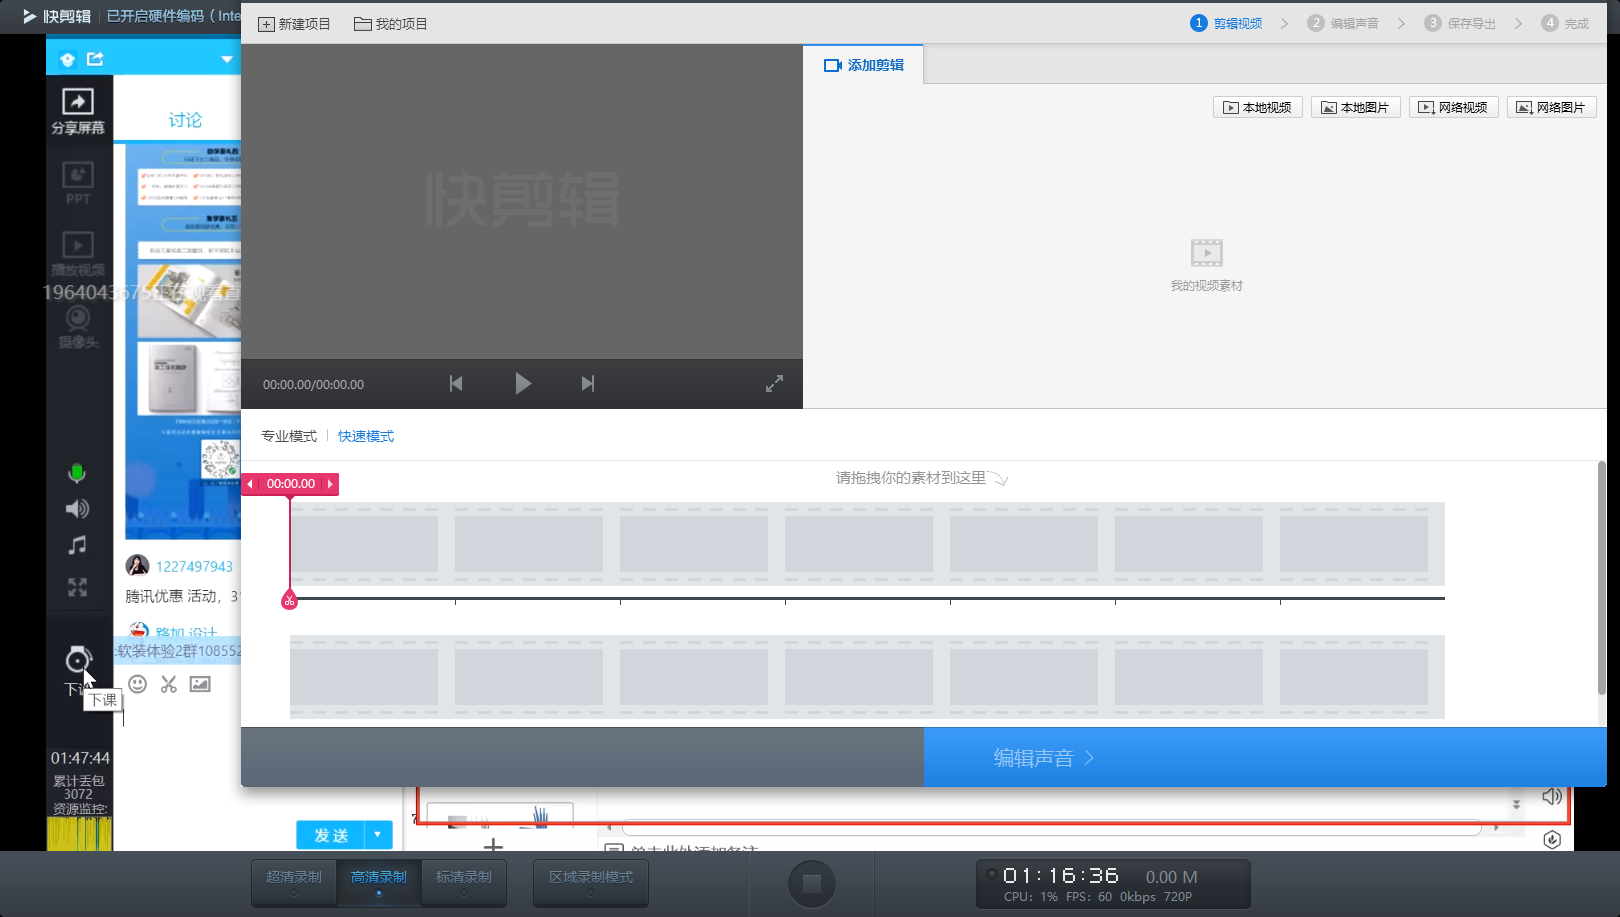Proceed with 编辑声音 button
The height and width of the screenshot is (917, 1620).
(1264, 758)
